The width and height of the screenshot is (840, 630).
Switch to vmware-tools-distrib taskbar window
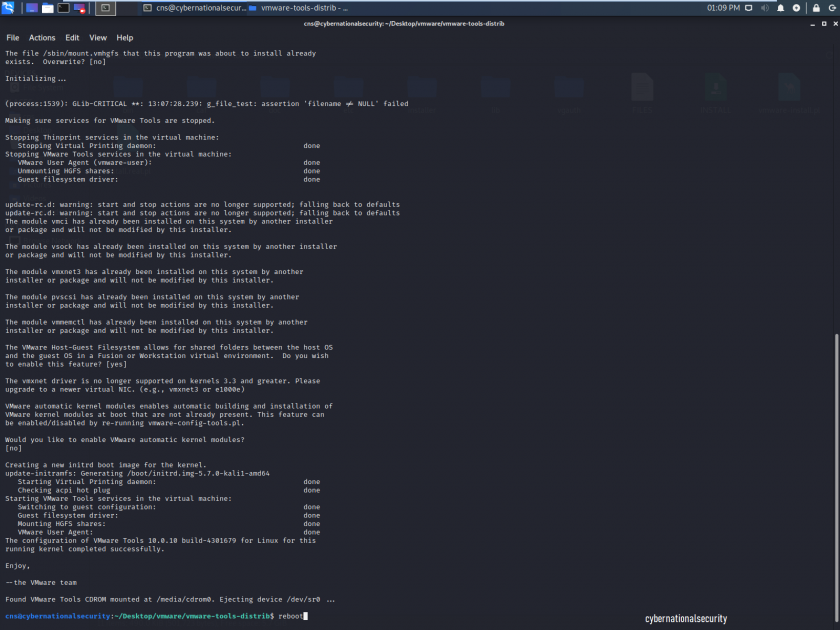(x=298, y=8)
